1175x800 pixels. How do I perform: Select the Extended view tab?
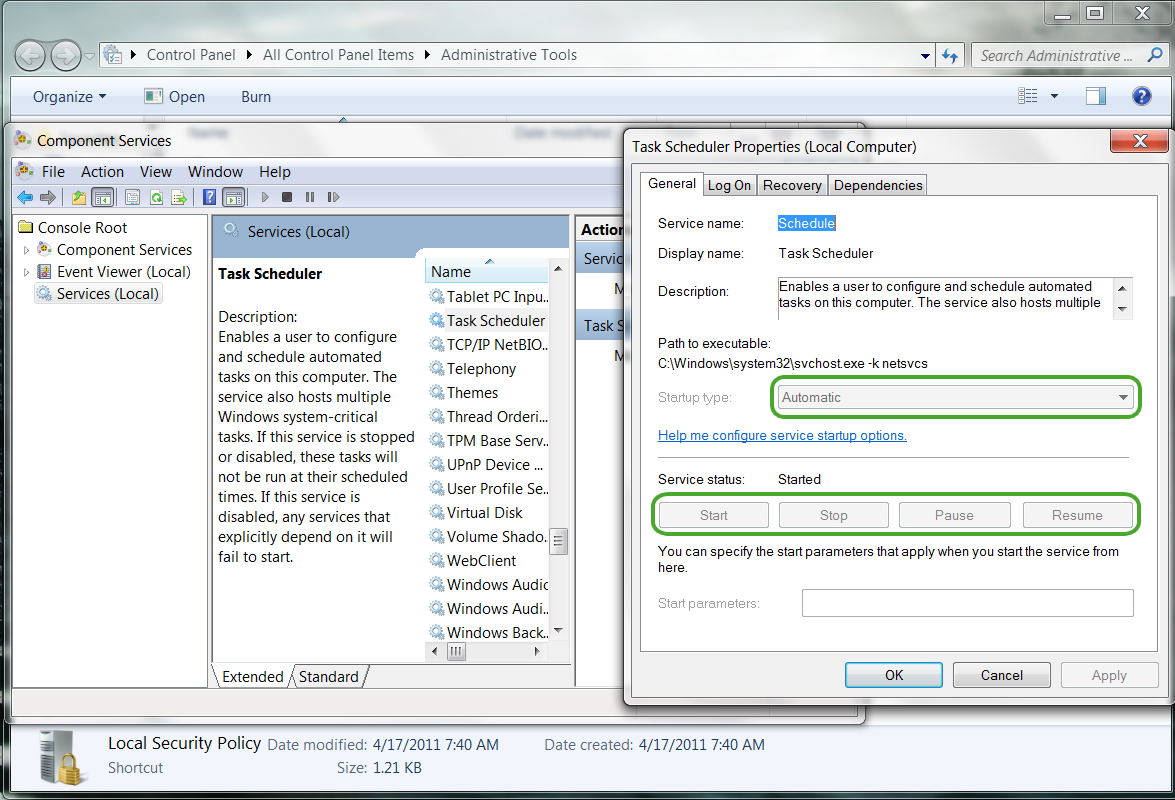tap(253, 676)
